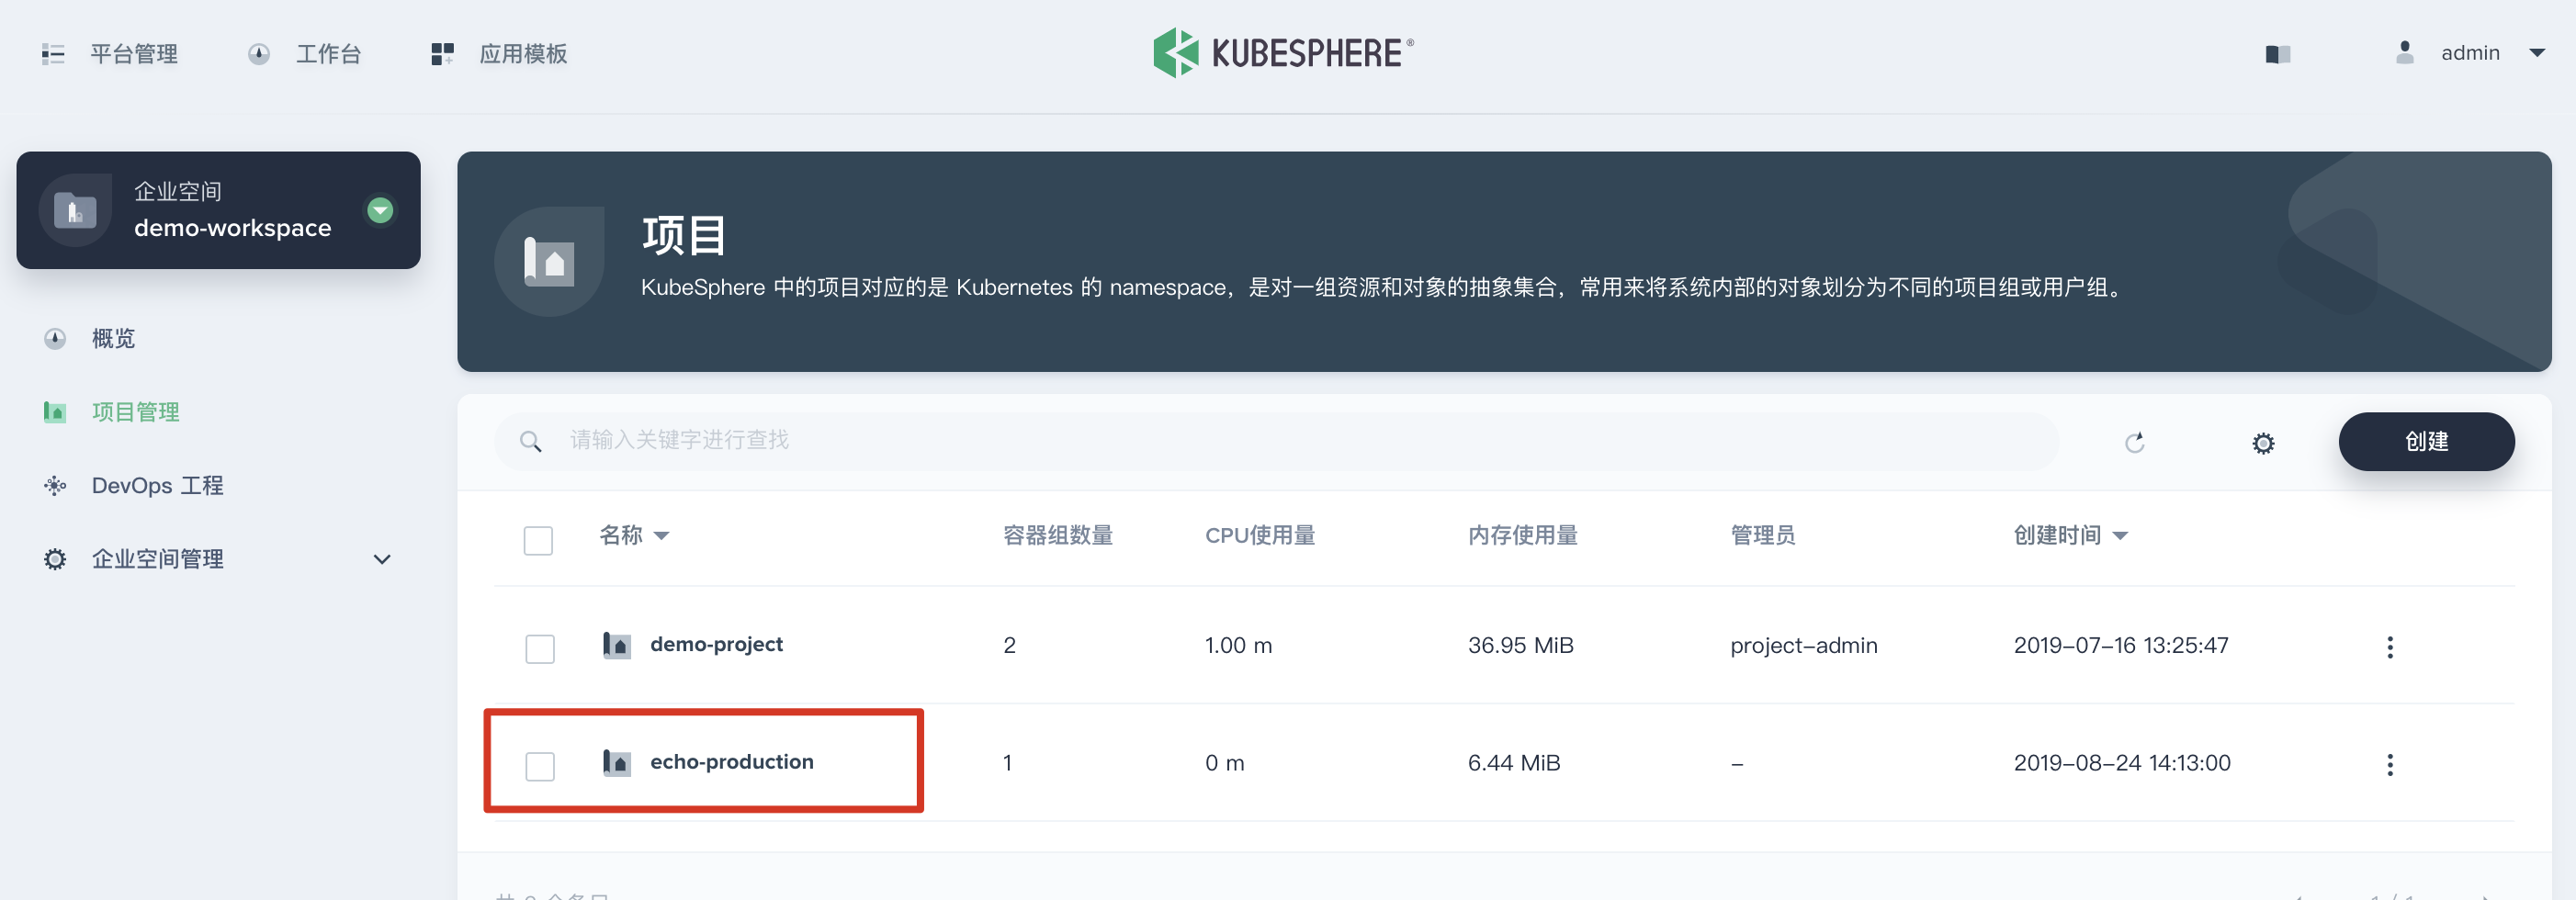Open 应用模板 in the top navigation
This screenshot has height=900, width=2576.
pos(523,54)
